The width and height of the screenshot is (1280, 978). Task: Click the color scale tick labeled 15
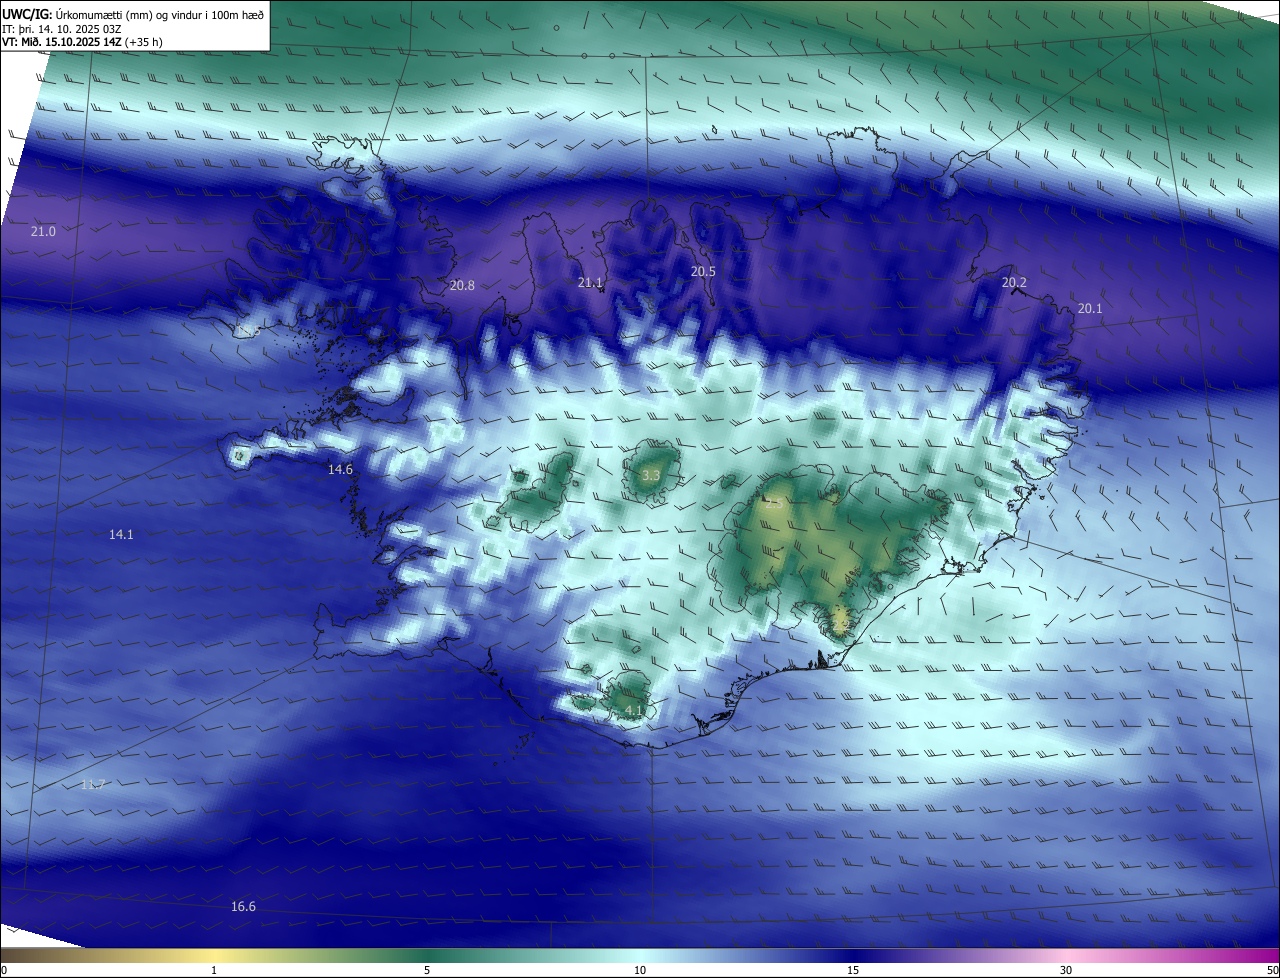point(853,970)
